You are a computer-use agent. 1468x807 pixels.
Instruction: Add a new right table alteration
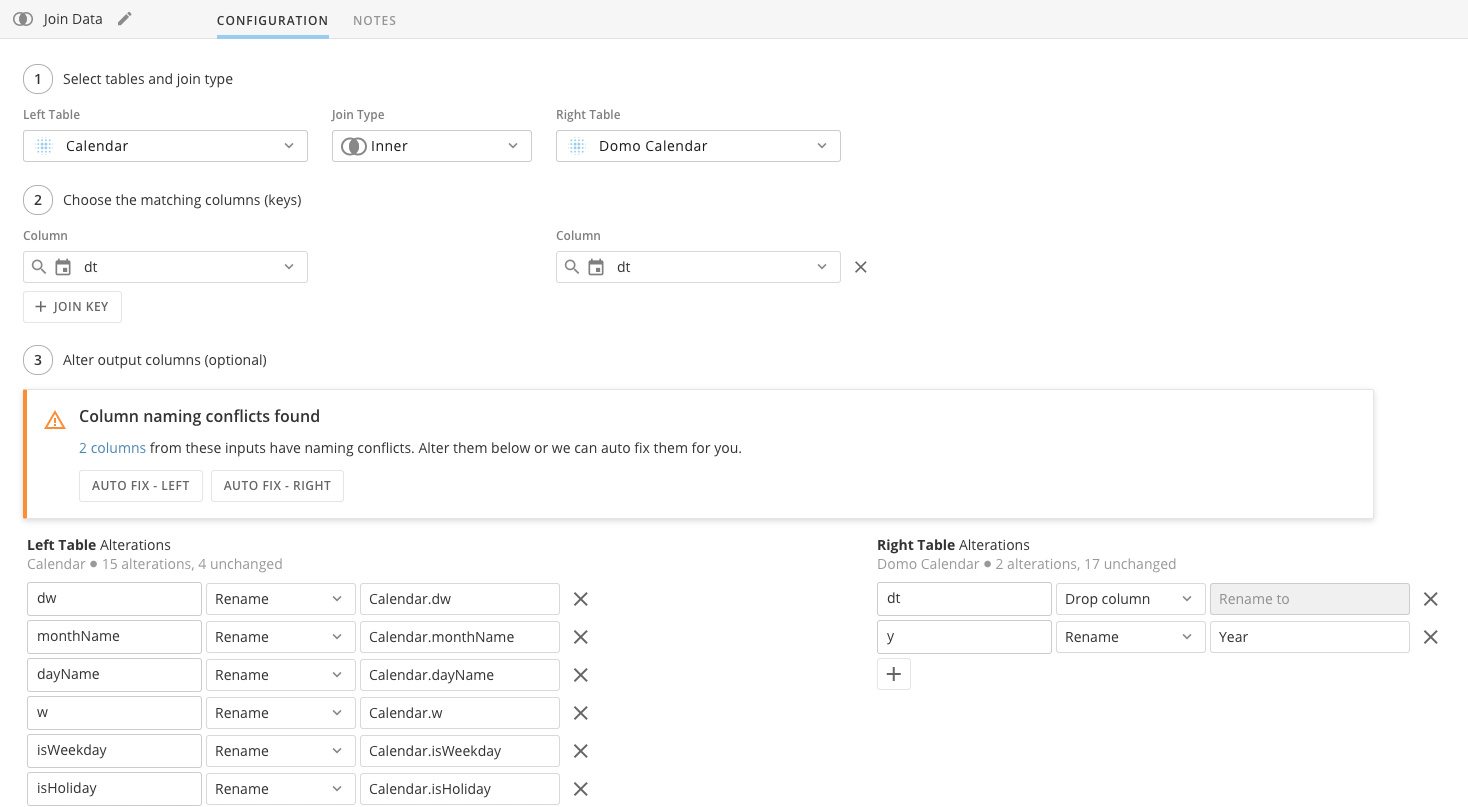[x=893, y=674]
